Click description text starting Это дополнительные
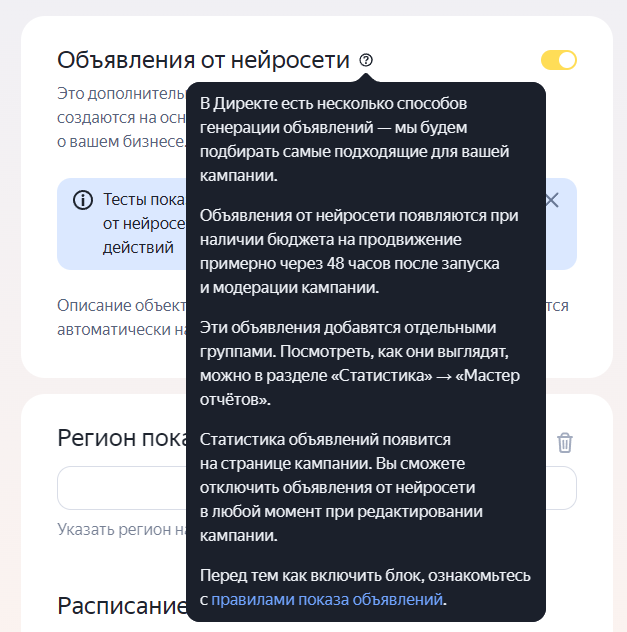Screen dimensions: 627x632 (x=120, y=93)
